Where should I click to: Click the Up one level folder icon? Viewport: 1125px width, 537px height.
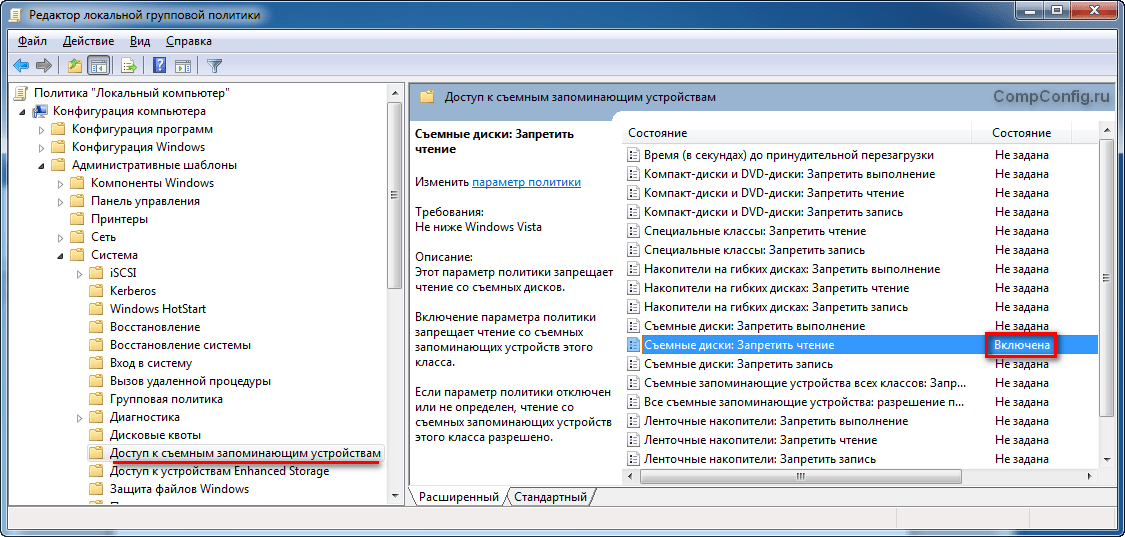[x=75, y=66]
